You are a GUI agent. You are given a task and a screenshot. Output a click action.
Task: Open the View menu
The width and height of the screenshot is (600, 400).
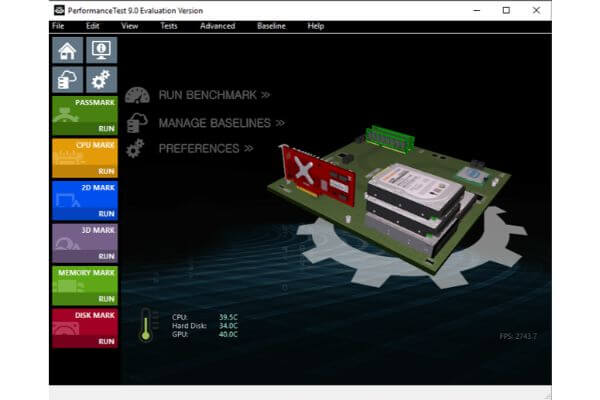click(130, 26)
